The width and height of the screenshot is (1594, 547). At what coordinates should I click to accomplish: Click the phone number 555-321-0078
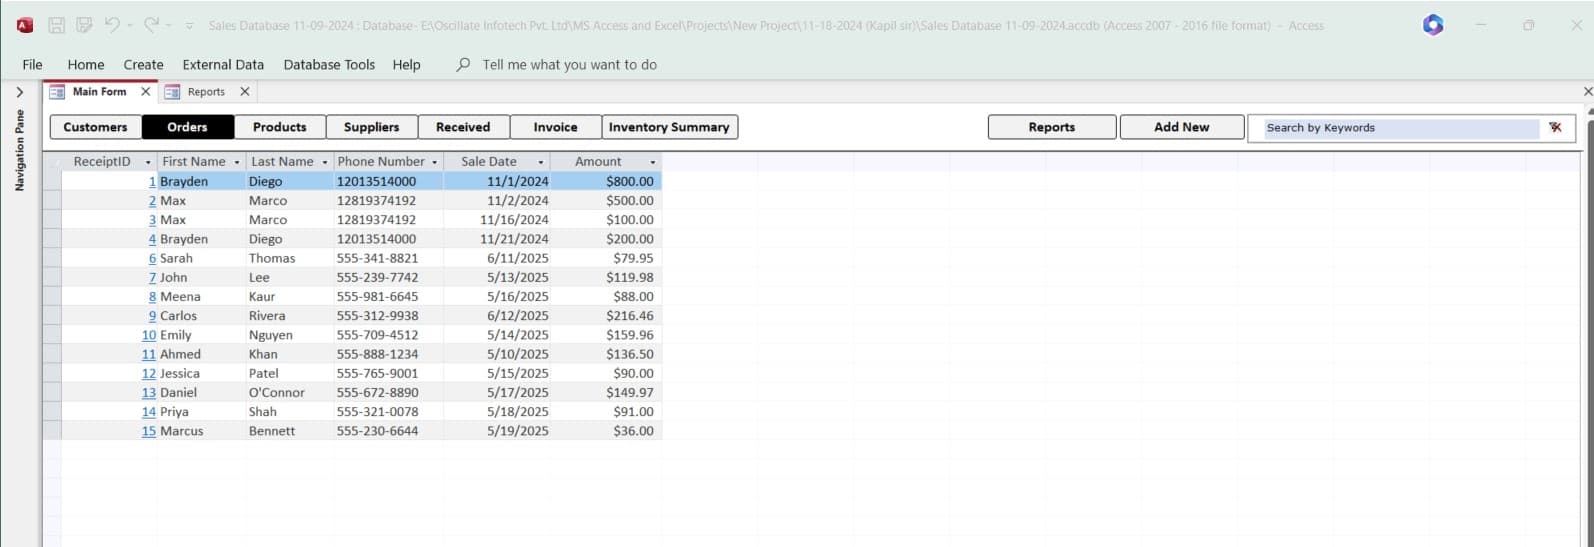pyautogui.click(x=377, y=412)
